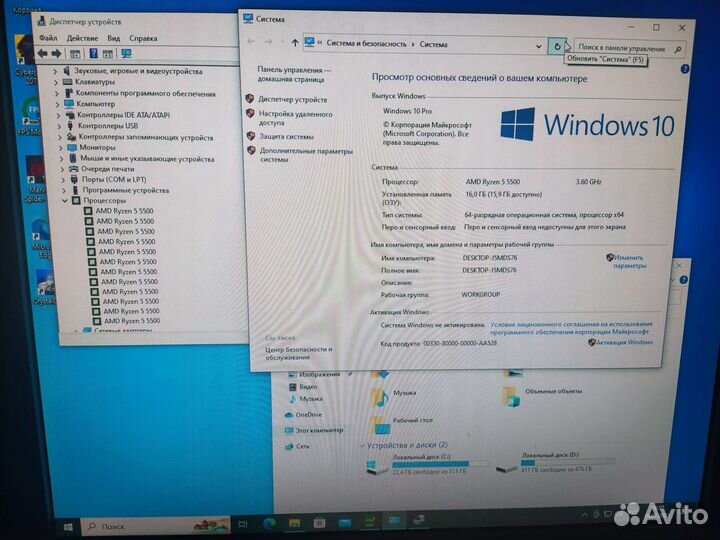Open the Диспетчер устройств sidebar link
Screen dimensions: 720x540
(292, 99)
